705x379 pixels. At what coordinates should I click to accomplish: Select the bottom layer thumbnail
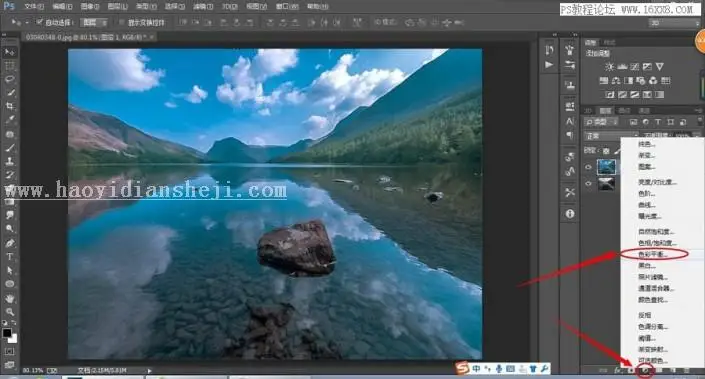pyautogui.click(x=606, y=183)
